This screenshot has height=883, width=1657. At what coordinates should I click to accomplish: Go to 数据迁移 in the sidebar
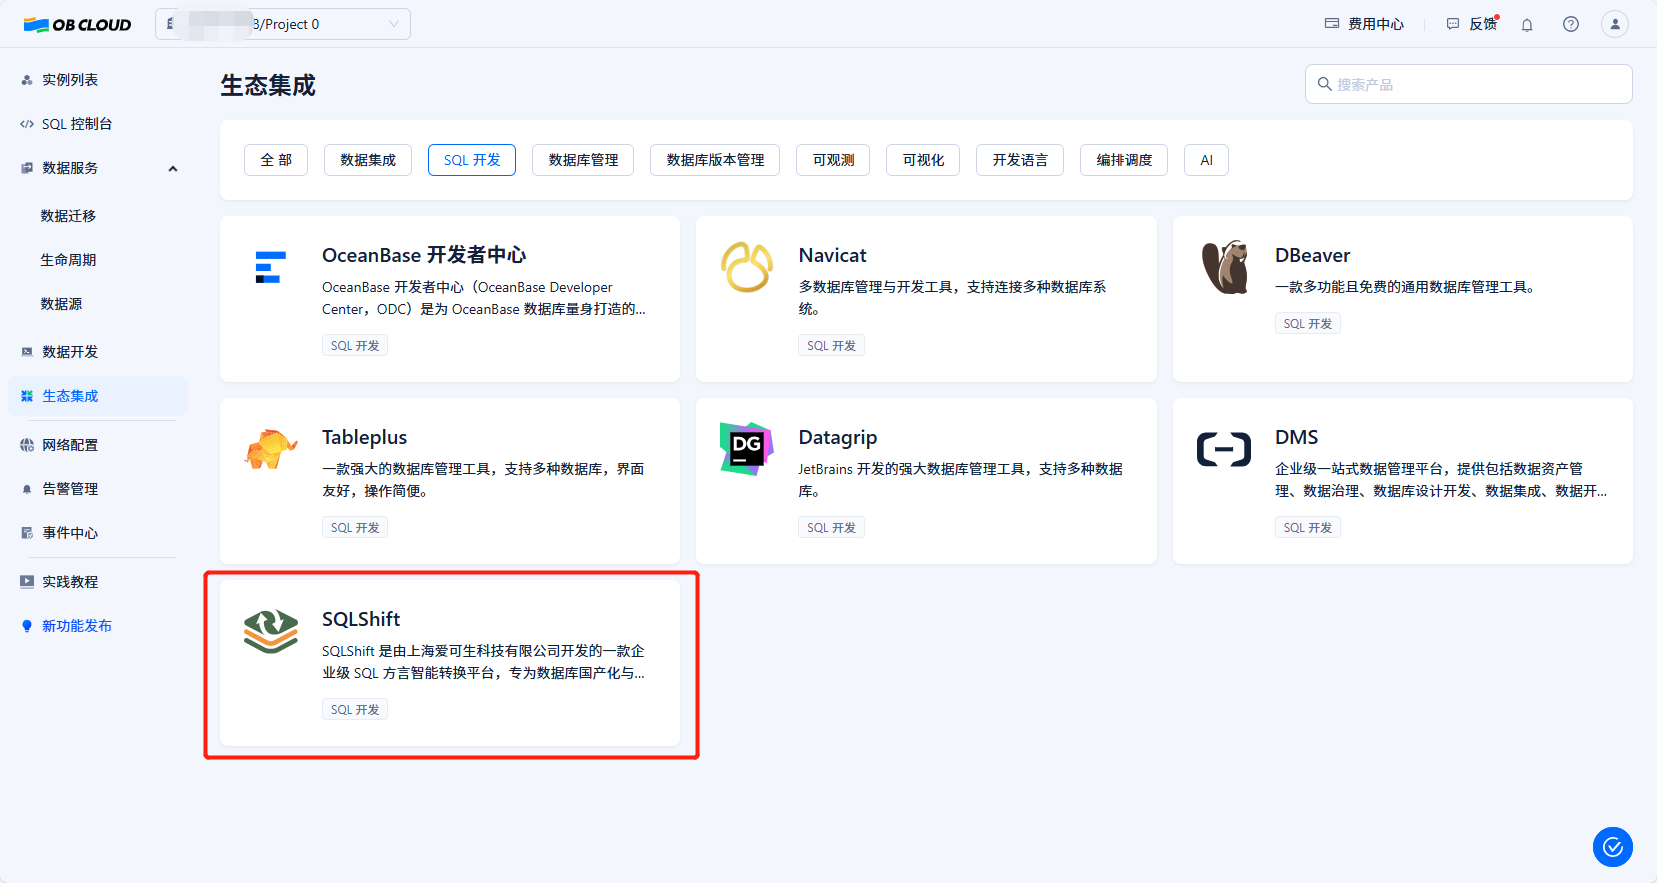tap(68, 216)
